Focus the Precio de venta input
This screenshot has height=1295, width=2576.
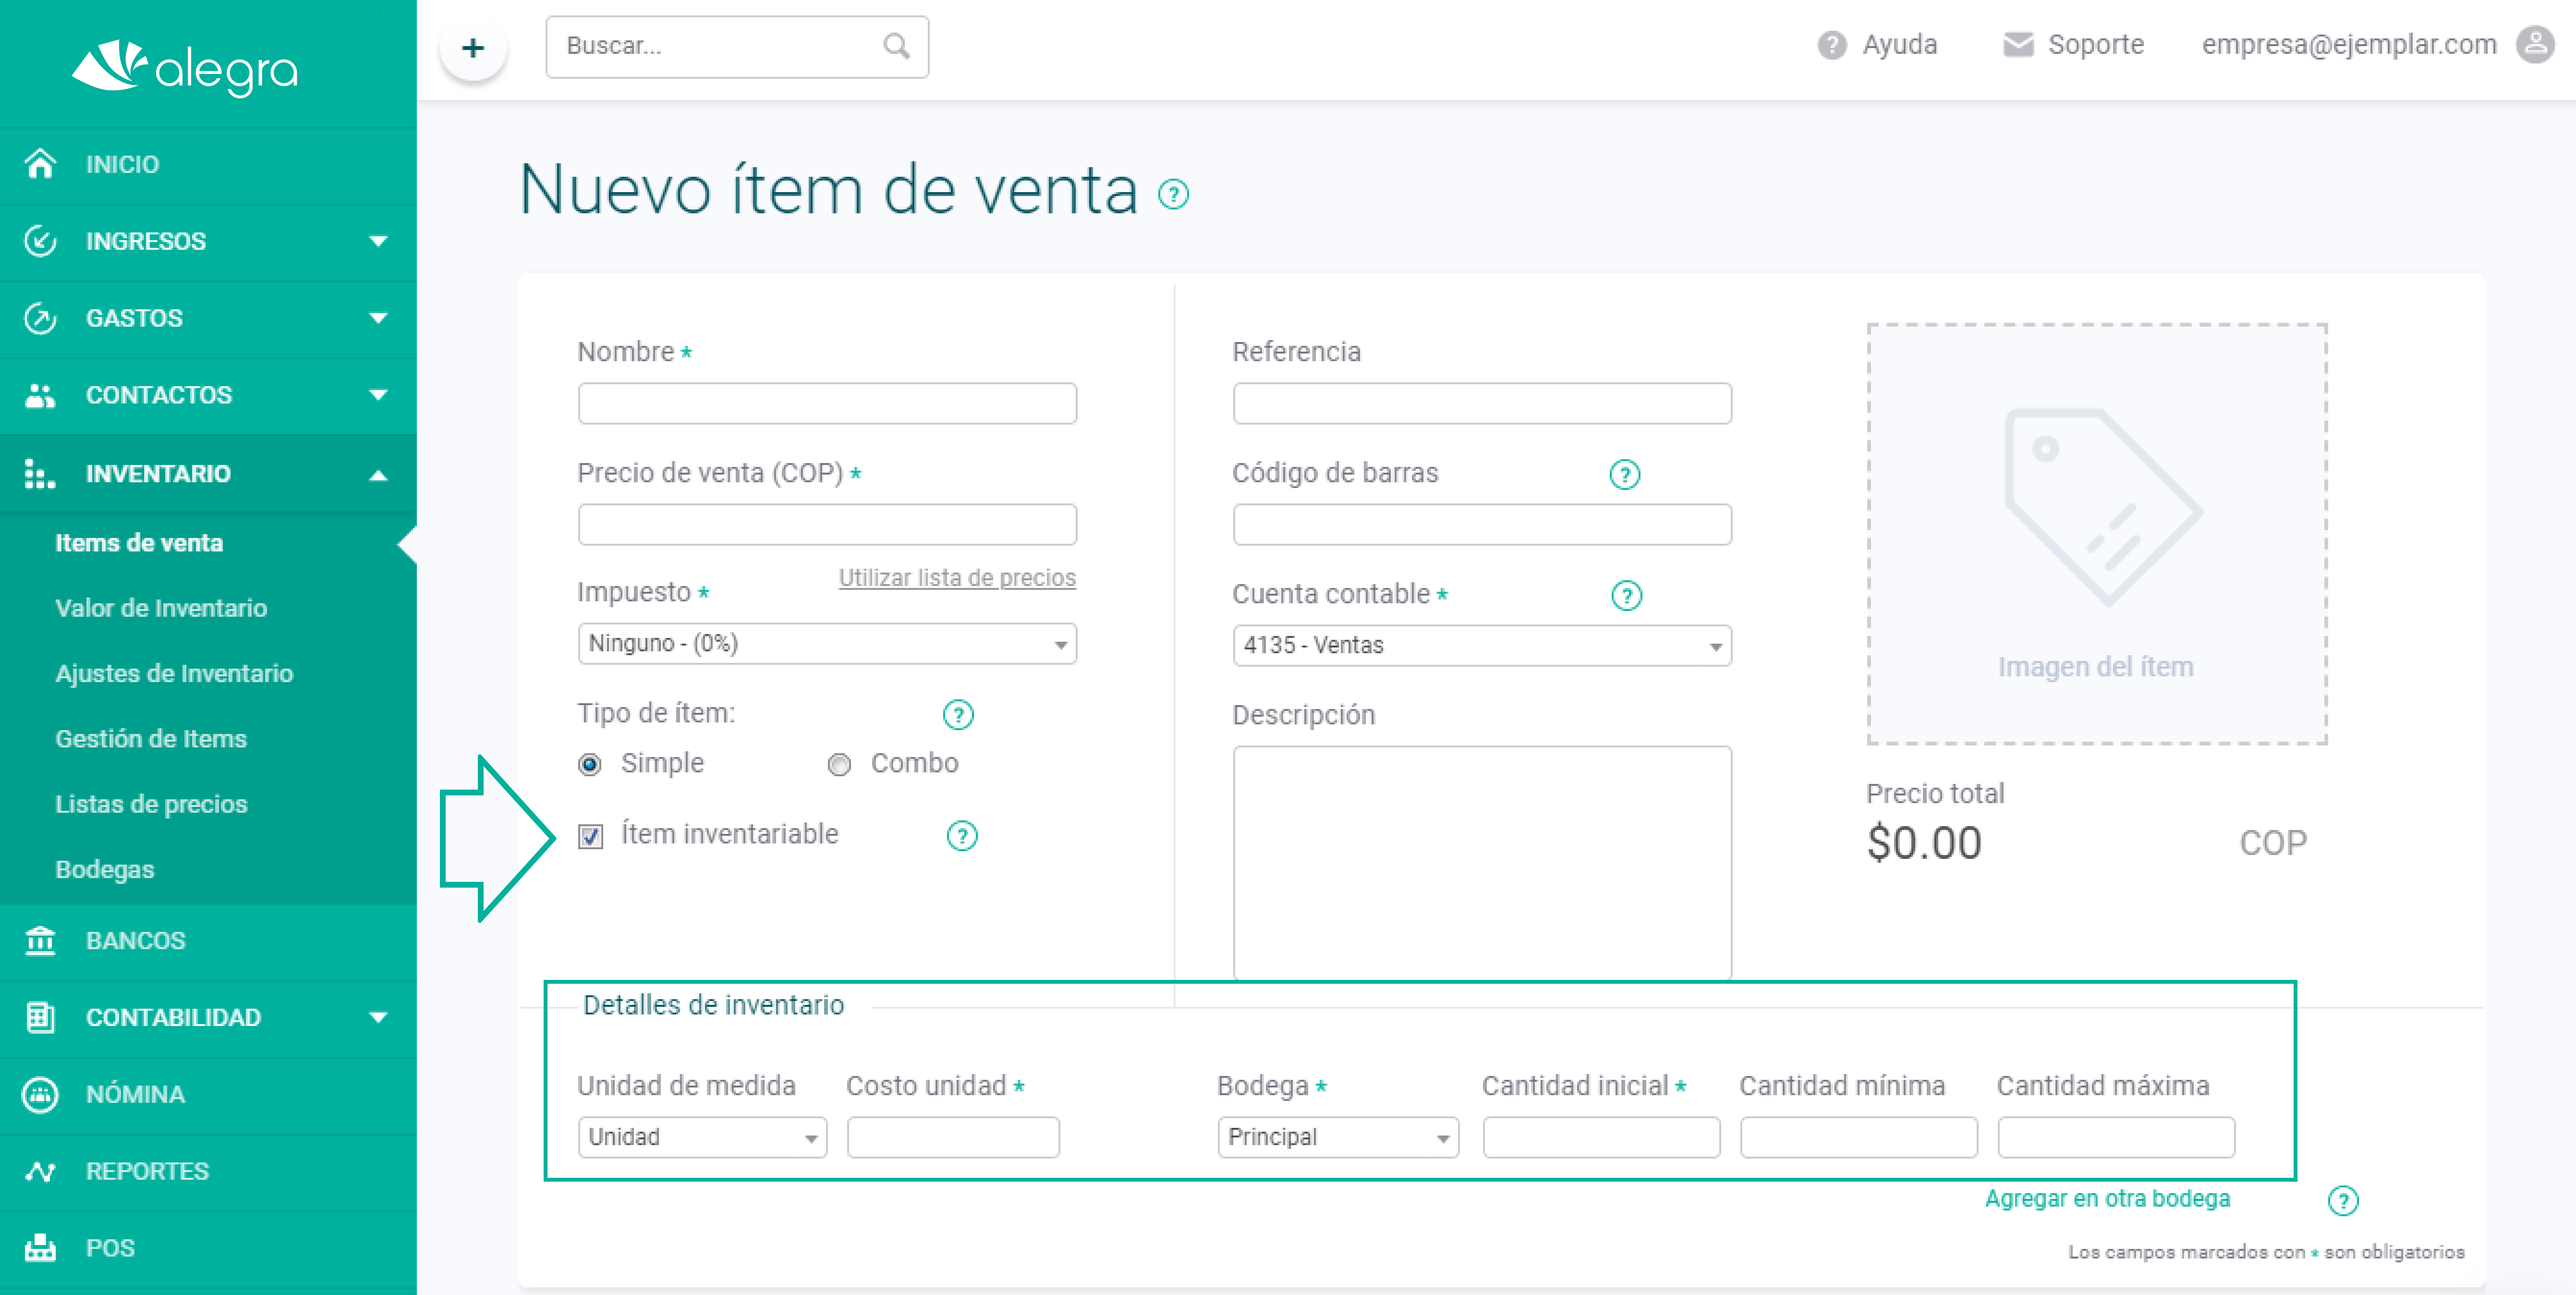pos(827,524)
